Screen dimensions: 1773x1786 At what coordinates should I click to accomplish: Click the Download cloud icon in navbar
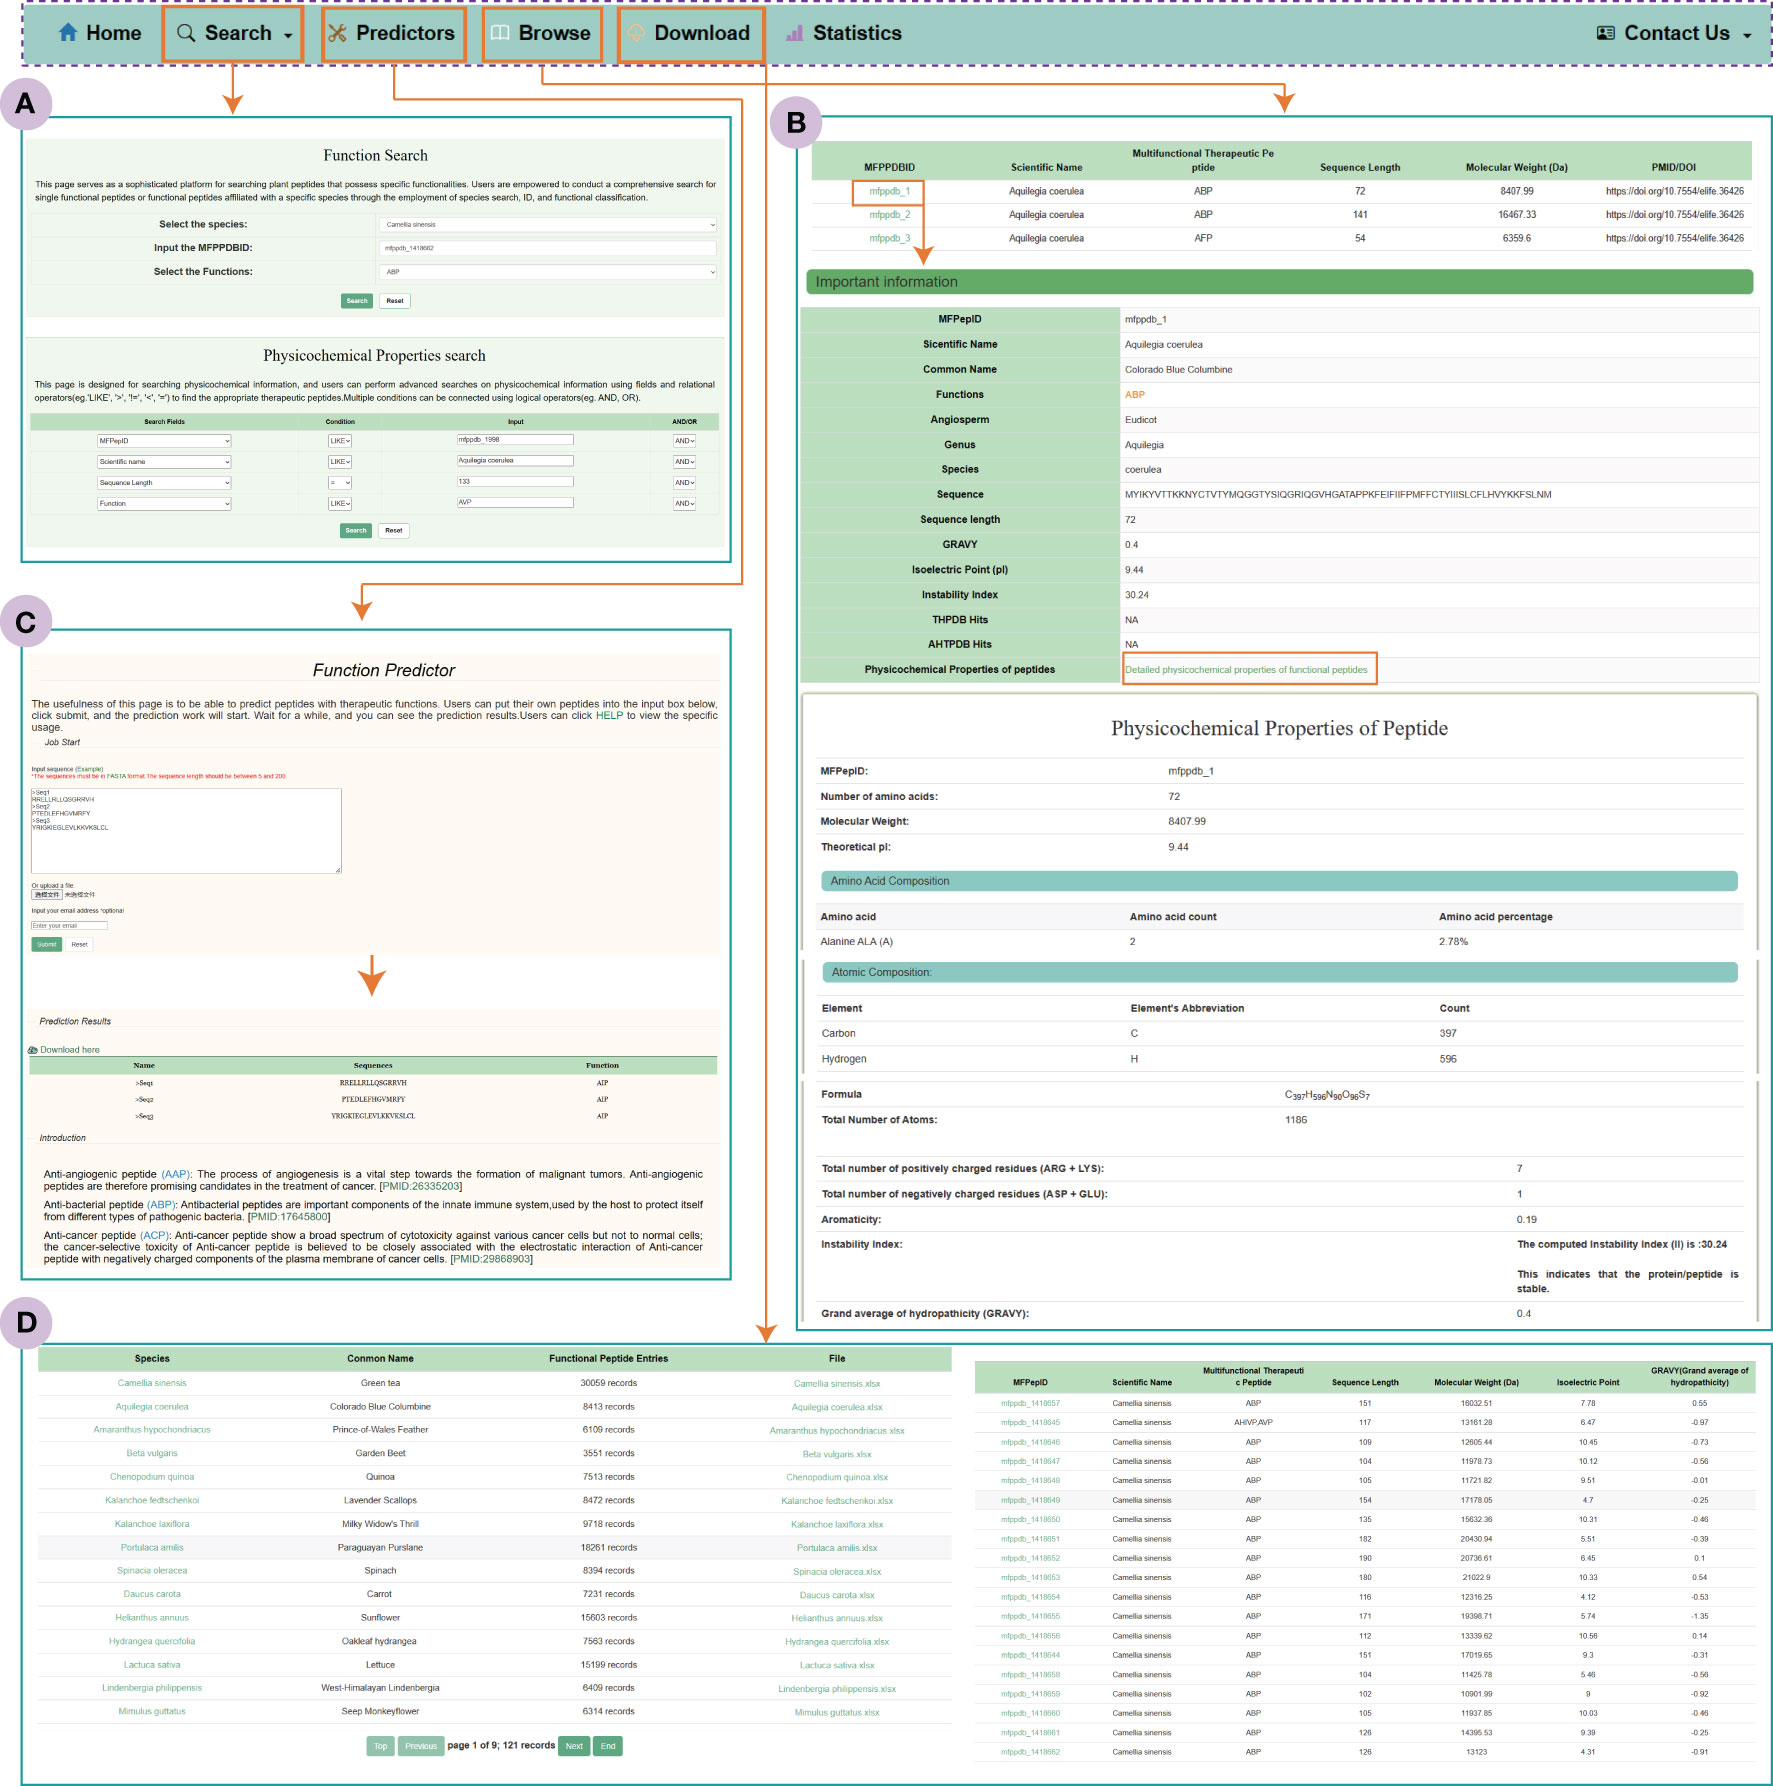pos(635,33)
